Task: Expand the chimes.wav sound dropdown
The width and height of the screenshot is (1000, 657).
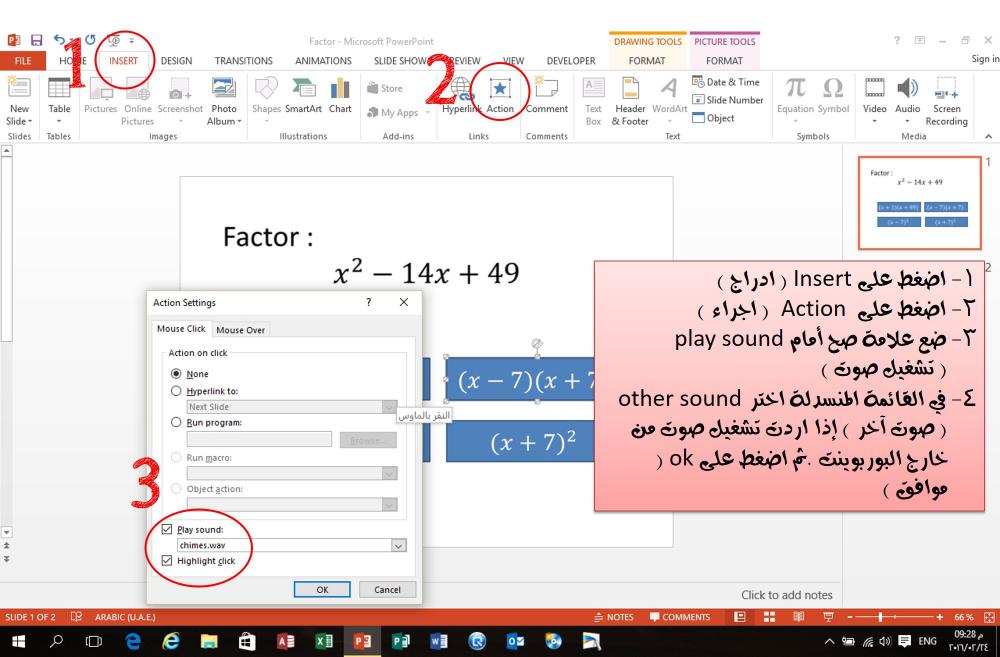Action: click(398, 545)
